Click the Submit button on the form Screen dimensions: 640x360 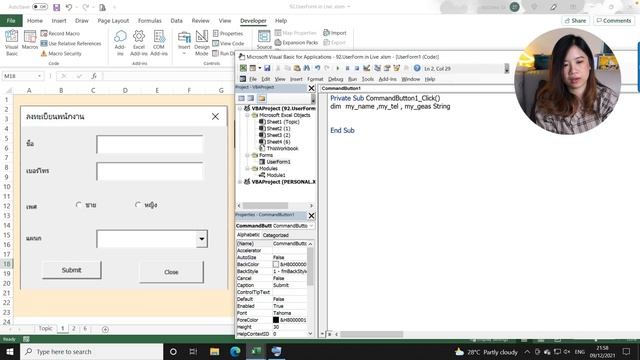pos(71,270)
